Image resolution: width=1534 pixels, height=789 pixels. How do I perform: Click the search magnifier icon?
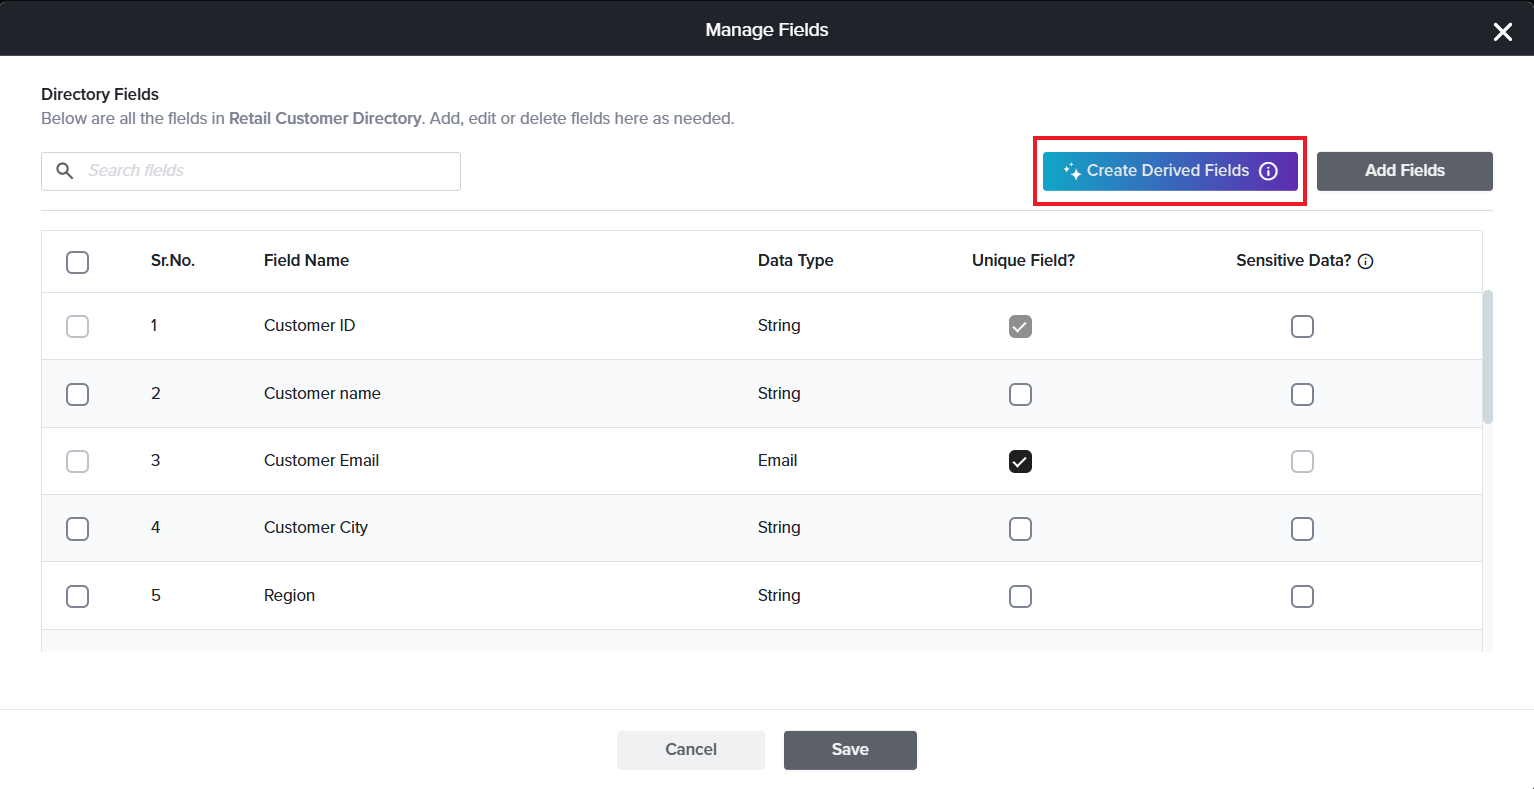[65, 171]
